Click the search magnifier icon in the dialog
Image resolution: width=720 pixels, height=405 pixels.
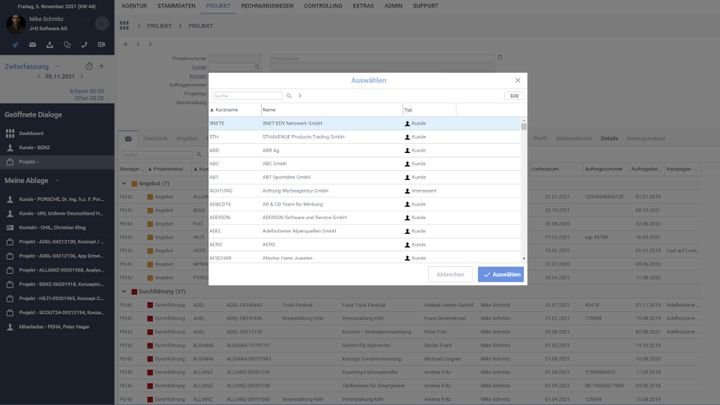(289, 96)
